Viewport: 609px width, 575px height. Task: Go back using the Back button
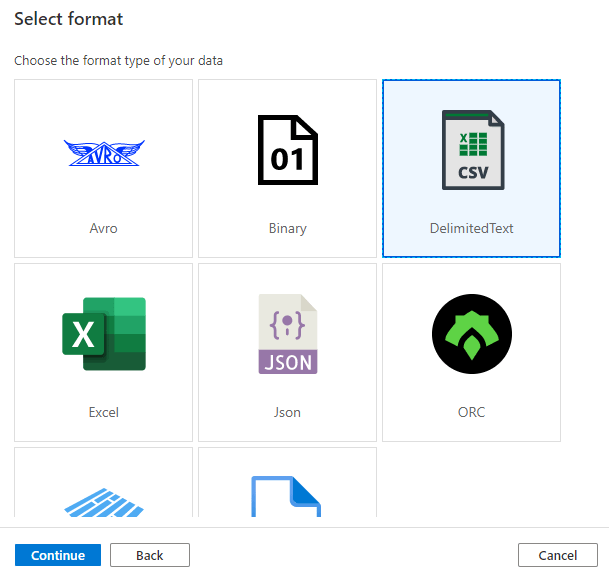(x=149, y=555)
